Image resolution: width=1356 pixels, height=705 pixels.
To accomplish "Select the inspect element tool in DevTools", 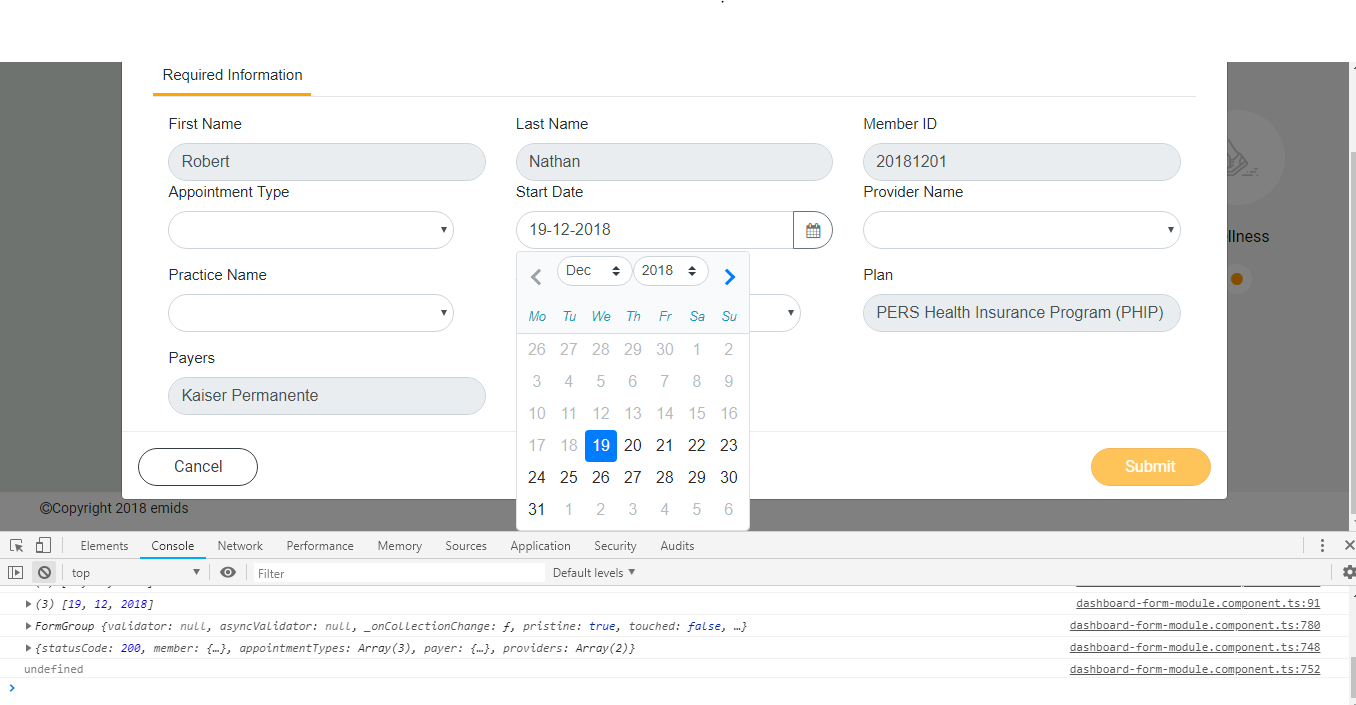I will [x=15, y=545].
